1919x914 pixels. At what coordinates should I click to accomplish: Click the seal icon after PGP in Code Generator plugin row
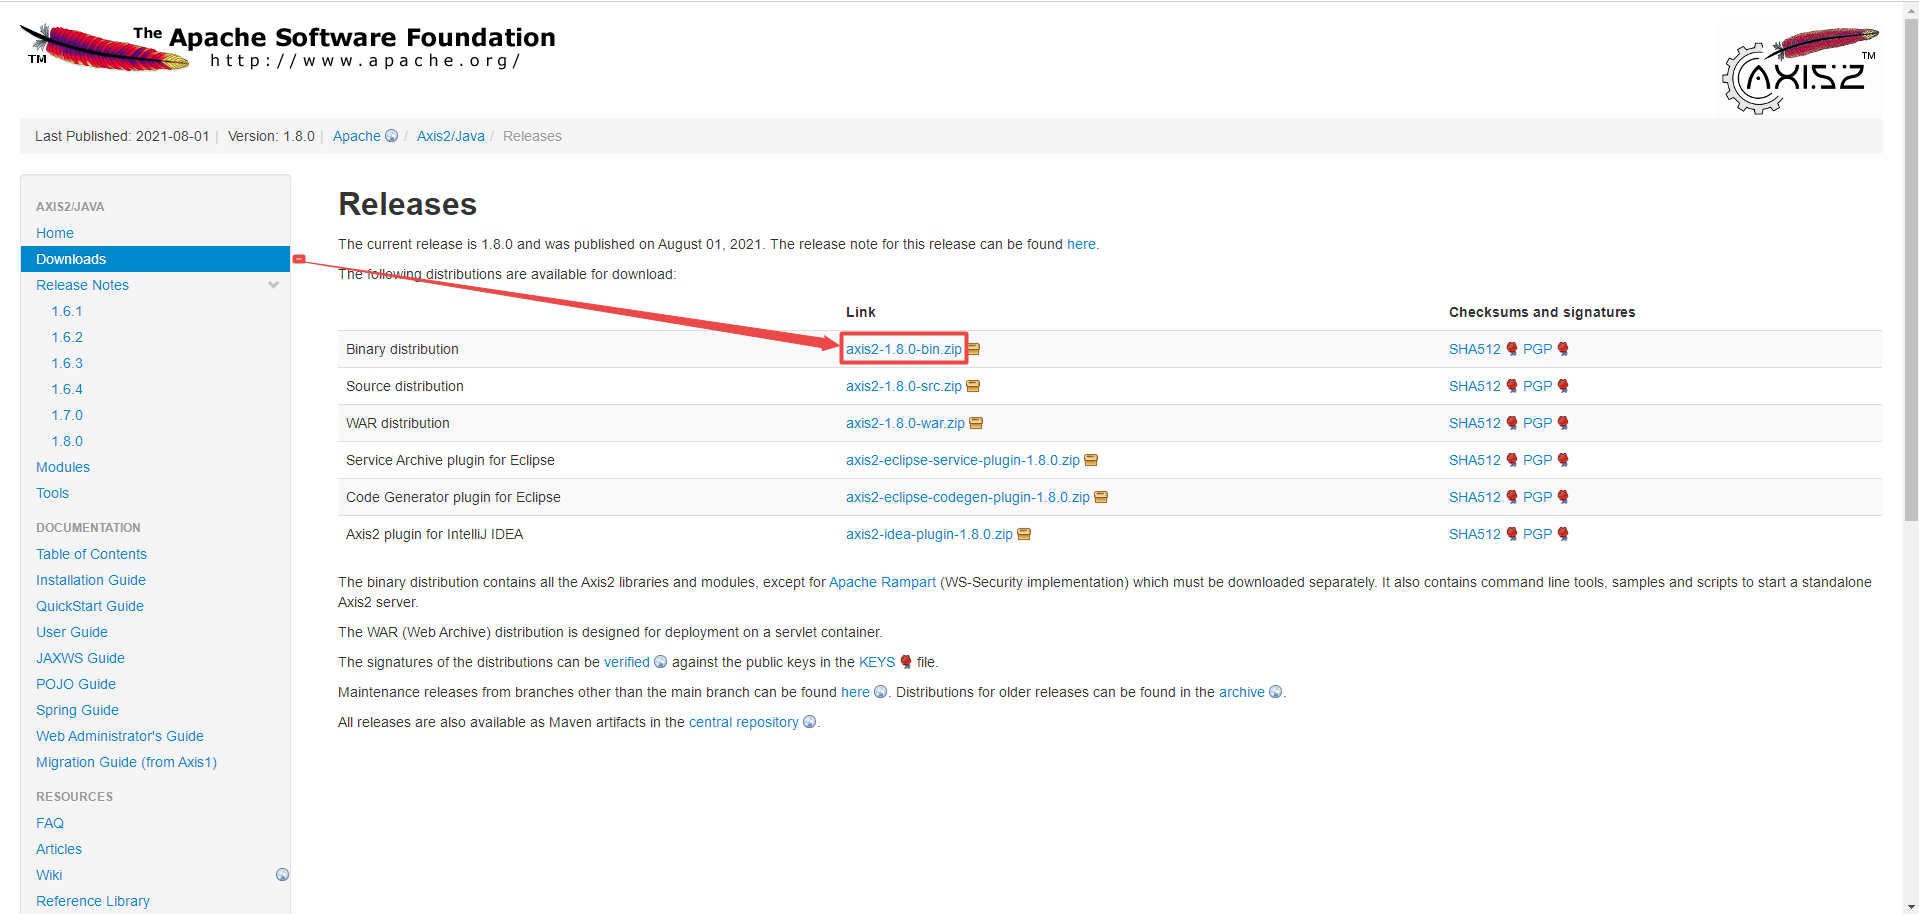tap(1563, 497)
